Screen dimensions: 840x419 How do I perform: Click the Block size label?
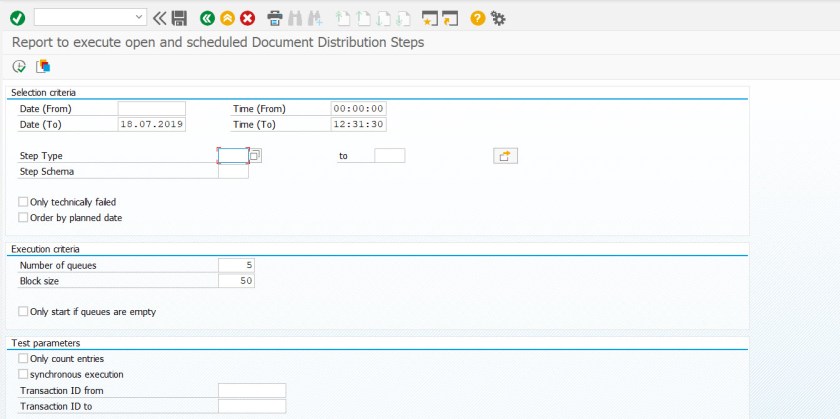click(39, 281)
